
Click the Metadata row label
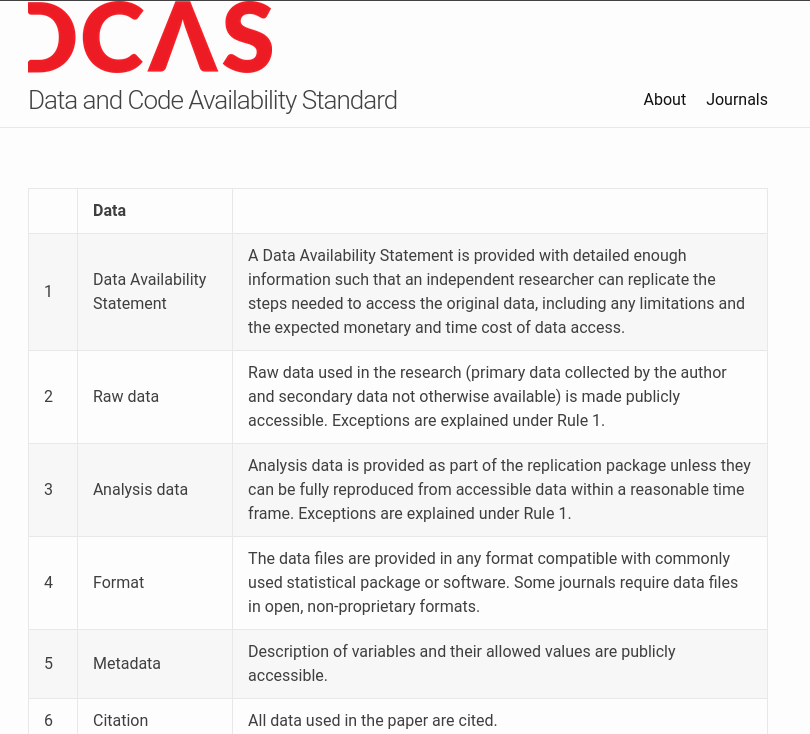(x=127, y=663)
